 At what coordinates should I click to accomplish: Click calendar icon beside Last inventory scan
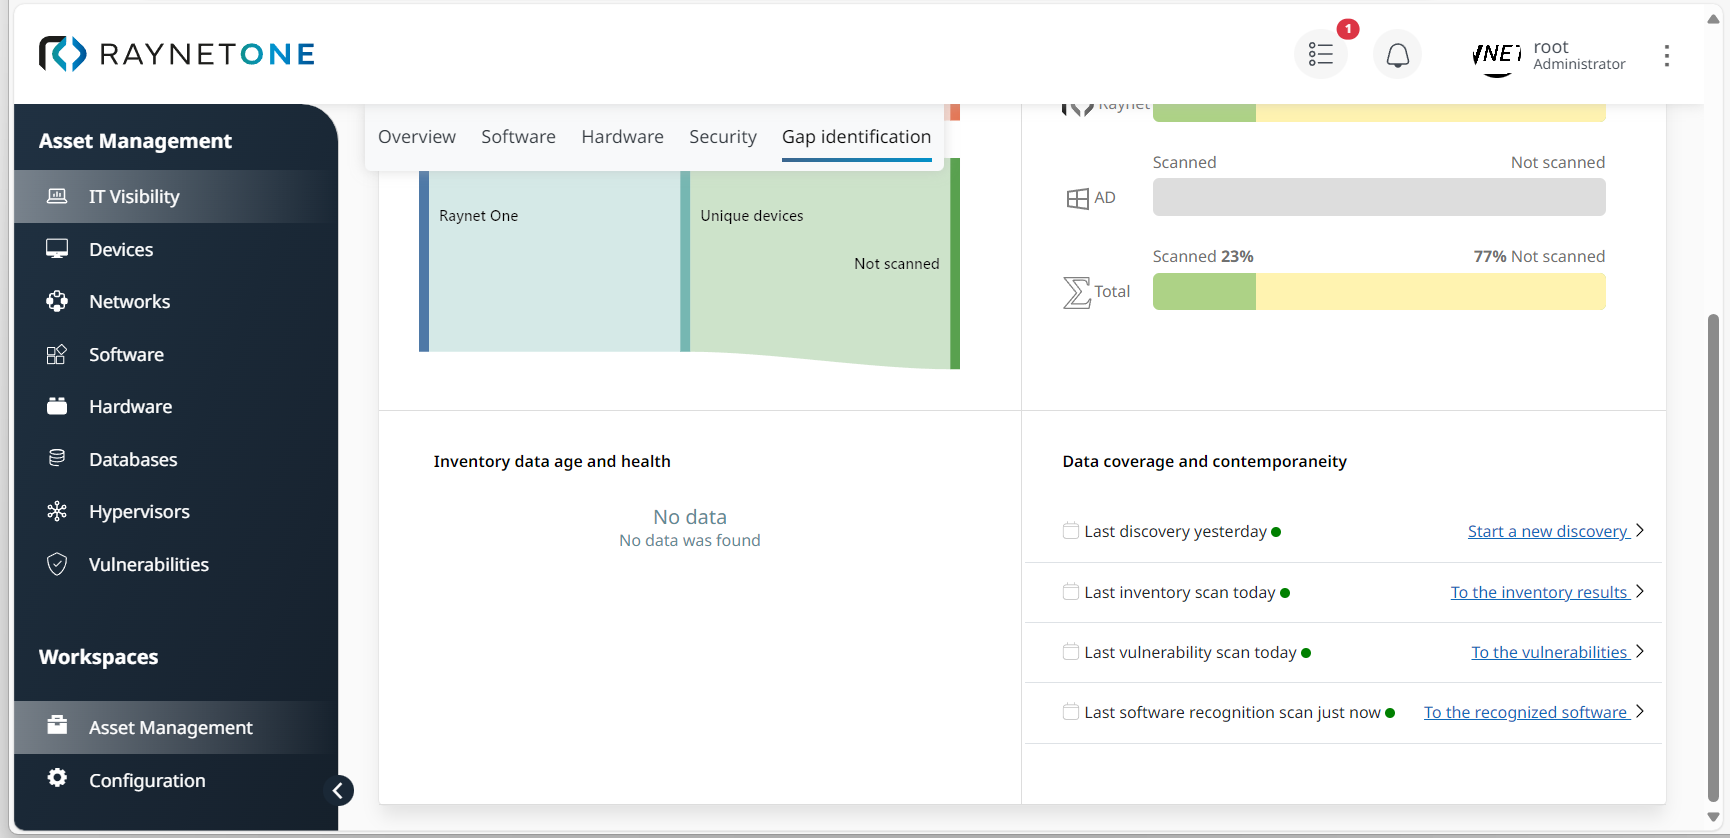[1070, 592]
